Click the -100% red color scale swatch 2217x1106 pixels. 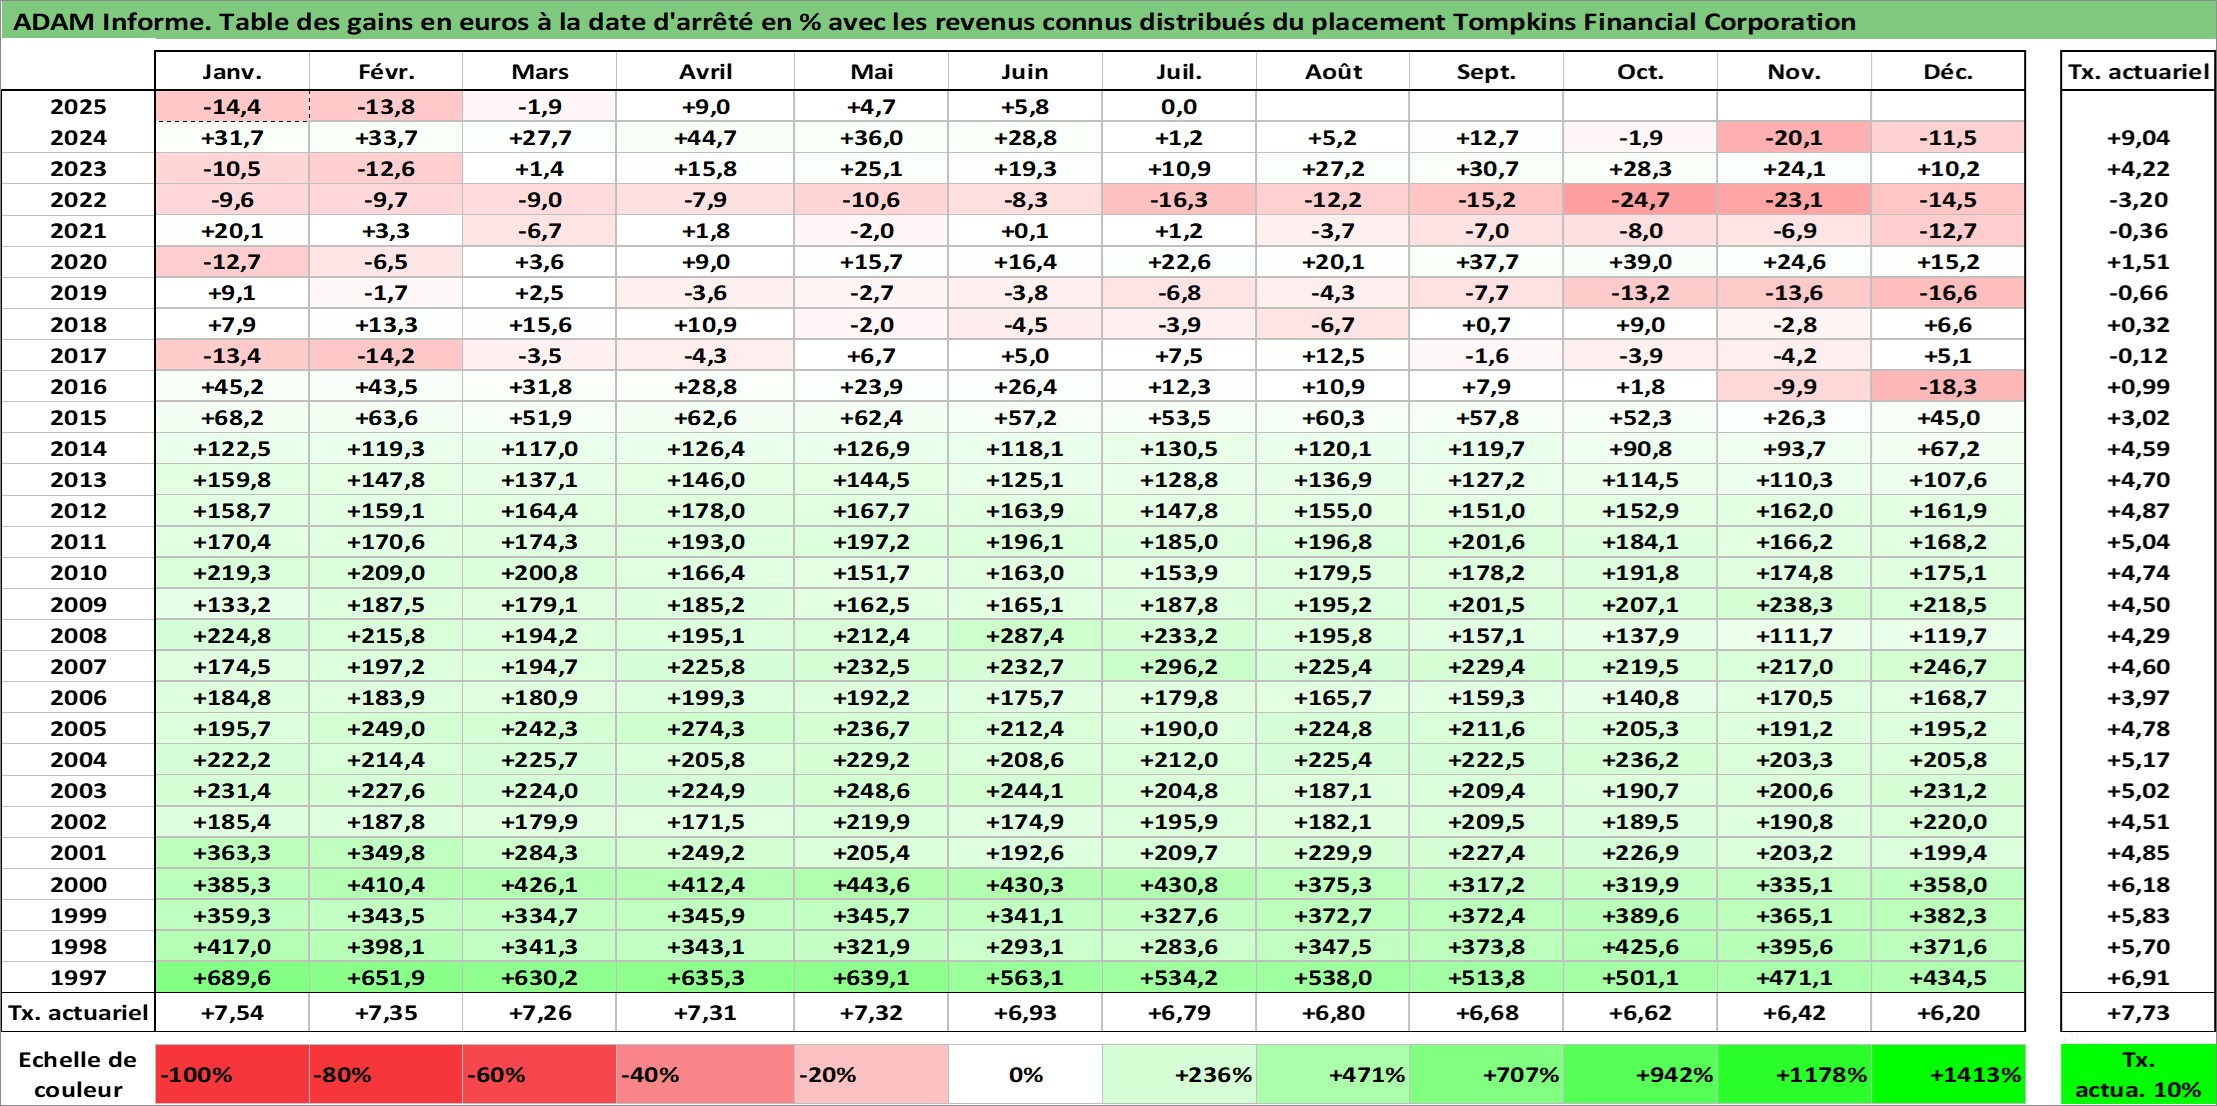(232, 1074)
